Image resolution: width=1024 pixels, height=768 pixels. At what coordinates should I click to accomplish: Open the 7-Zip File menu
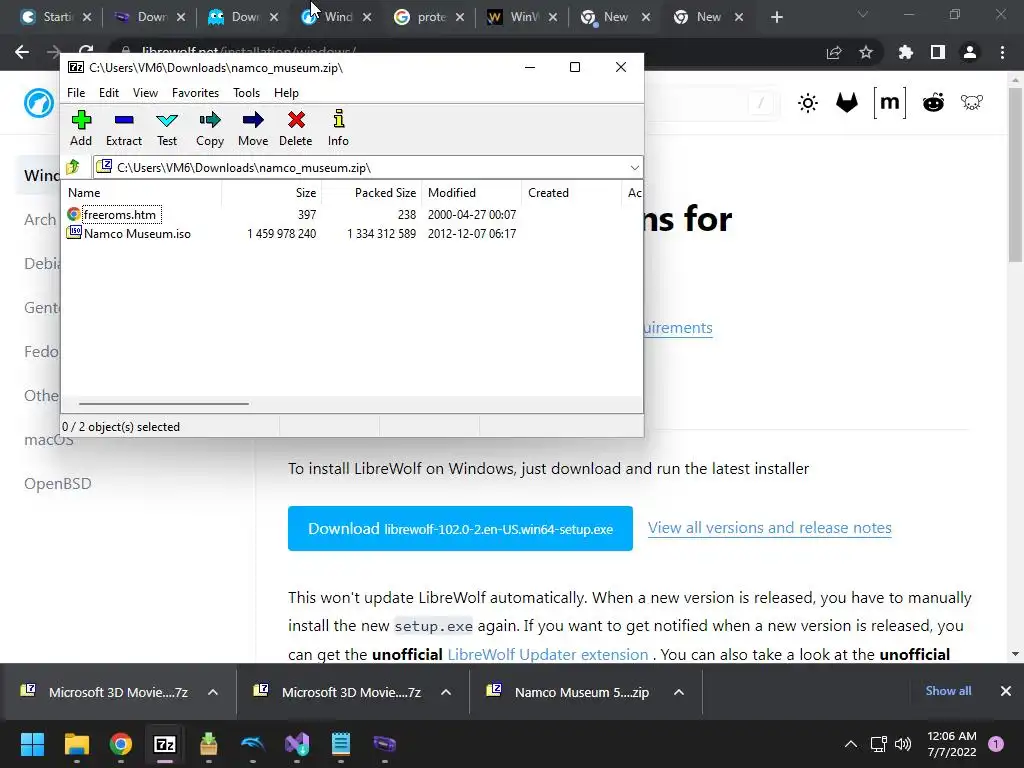[x=76, y=93]
